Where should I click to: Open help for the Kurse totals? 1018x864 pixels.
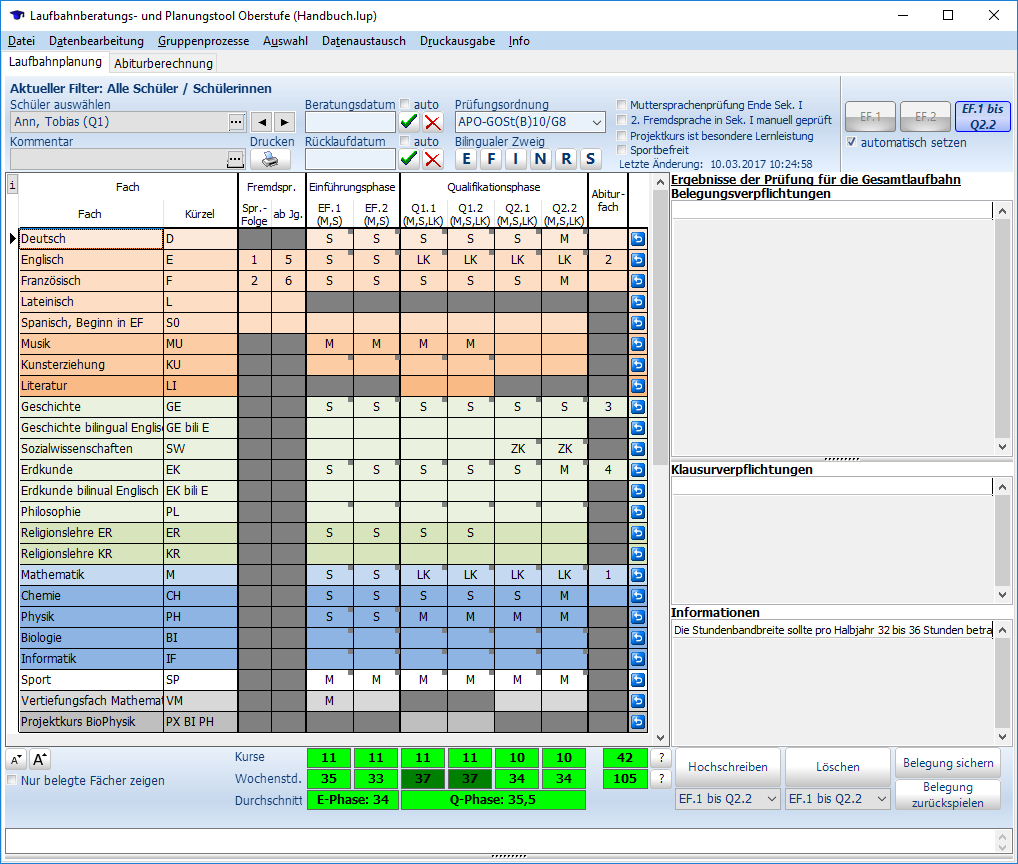[661, 758]
